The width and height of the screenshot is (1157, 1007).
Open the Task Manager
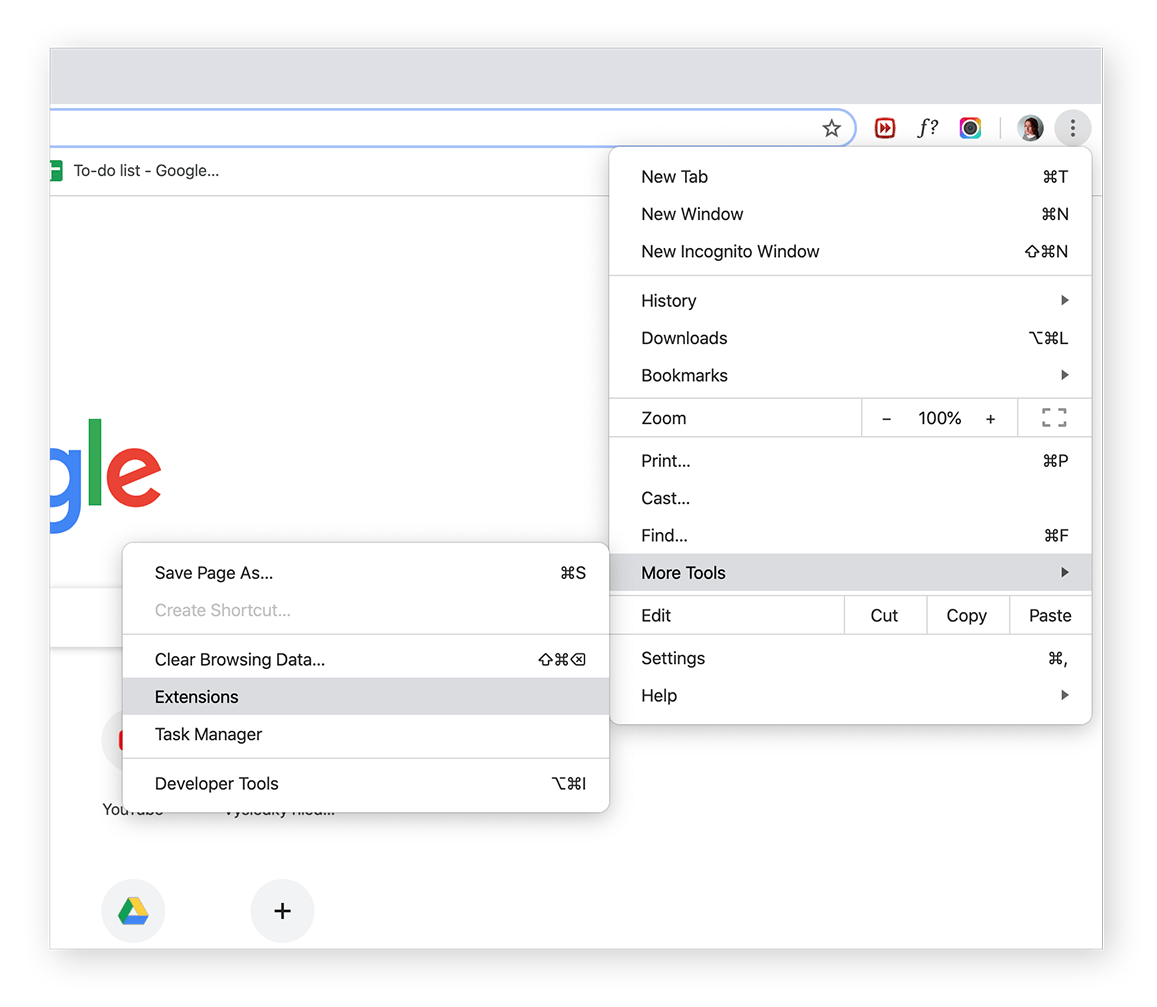tap(208, 734)
